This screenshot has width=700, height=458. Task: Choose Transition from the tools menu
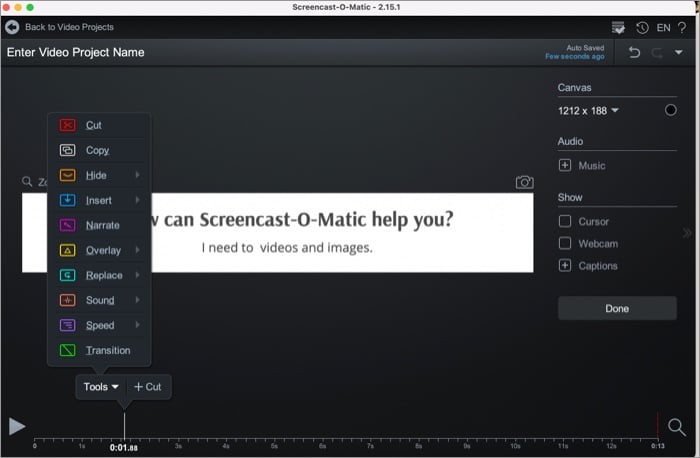tap(100, 350)
